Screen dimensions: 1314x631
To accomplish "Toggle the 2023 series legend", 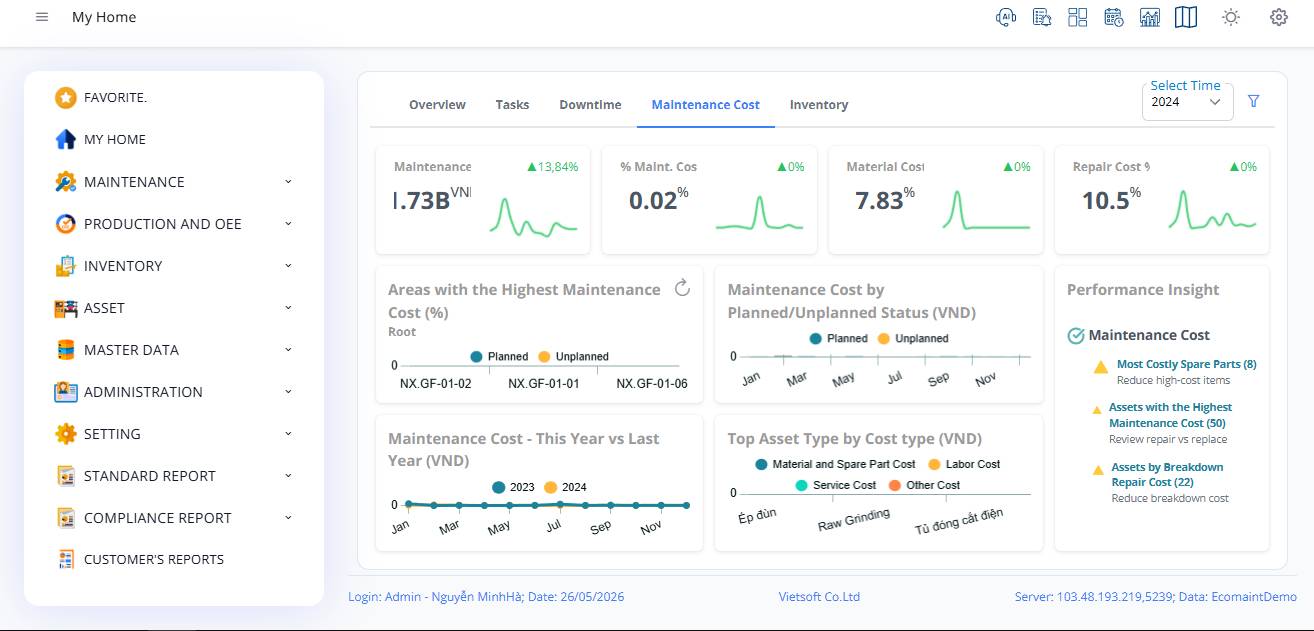I will pyautogui.click(x=514, y=487).
